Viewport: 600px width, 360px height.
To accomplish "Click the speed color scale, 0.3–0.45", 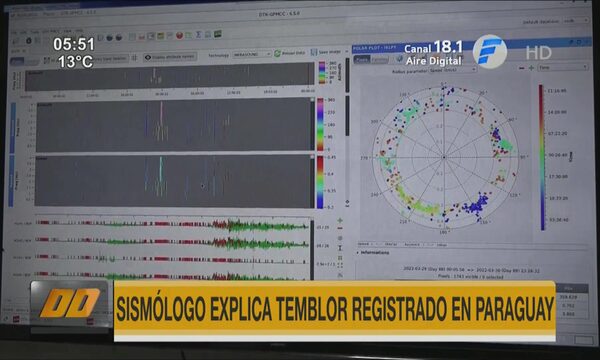I will (320, 182).
